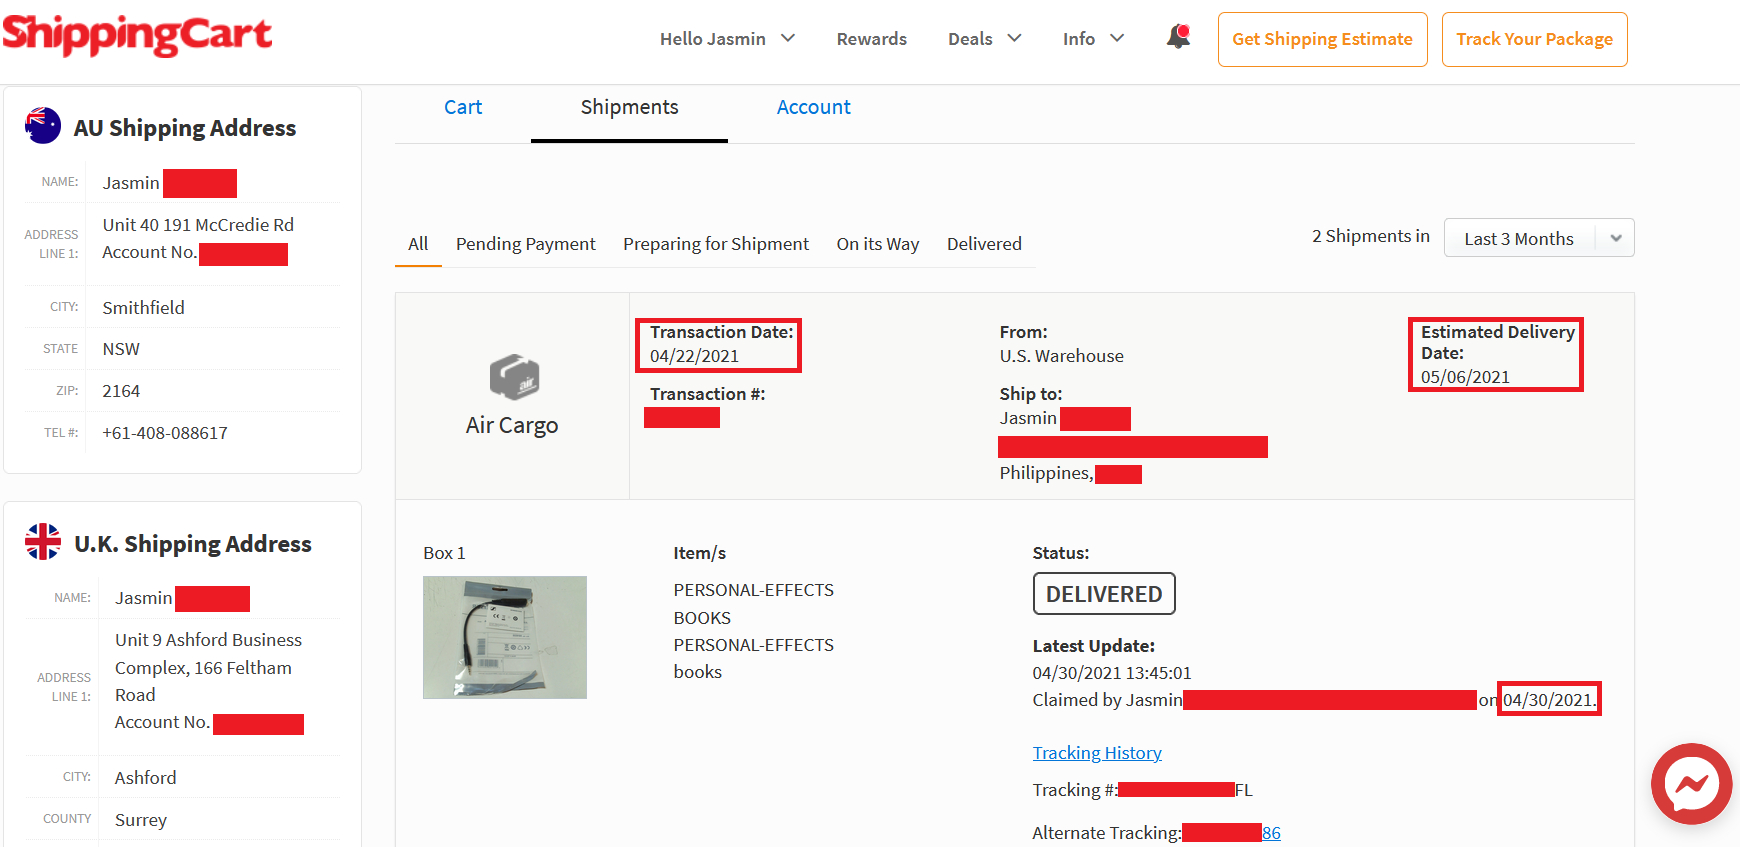The width and height of the screenshot is (1740, 847).
Task: Click the 2 Shipments in label
Action: coord(1371,236)
